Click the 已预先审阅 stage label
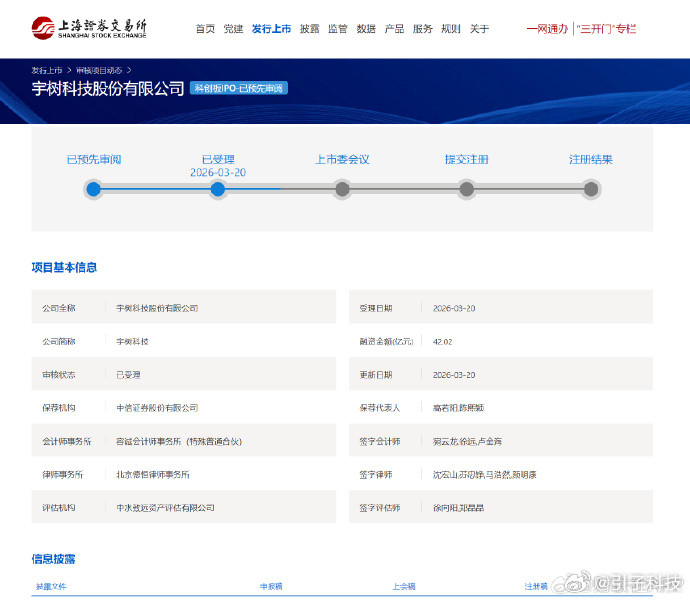690x601 pixels. [x=94, y=159]
